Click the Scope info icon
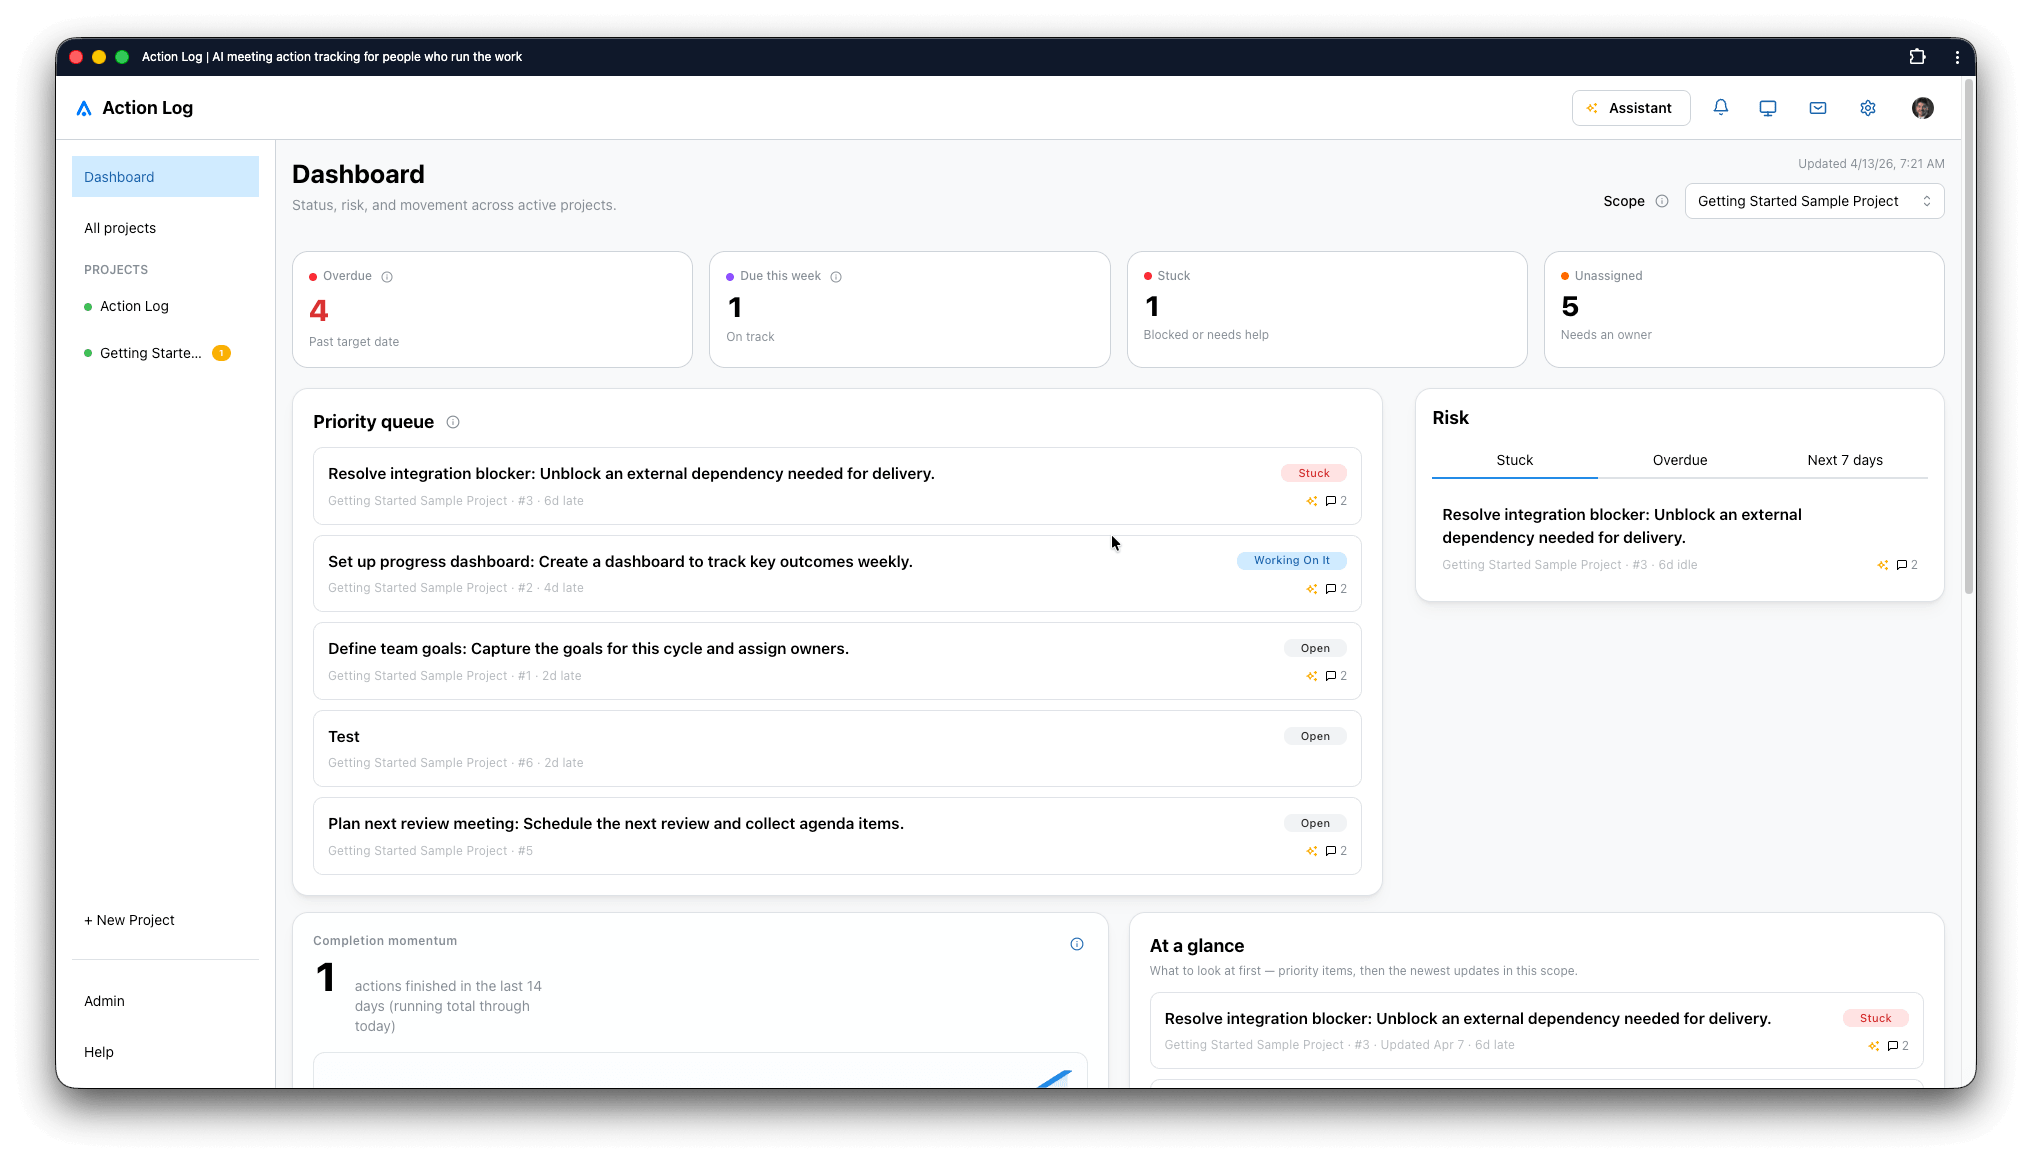The width and height of the screenshot is (2032, 1162). tap(1662, 201)
